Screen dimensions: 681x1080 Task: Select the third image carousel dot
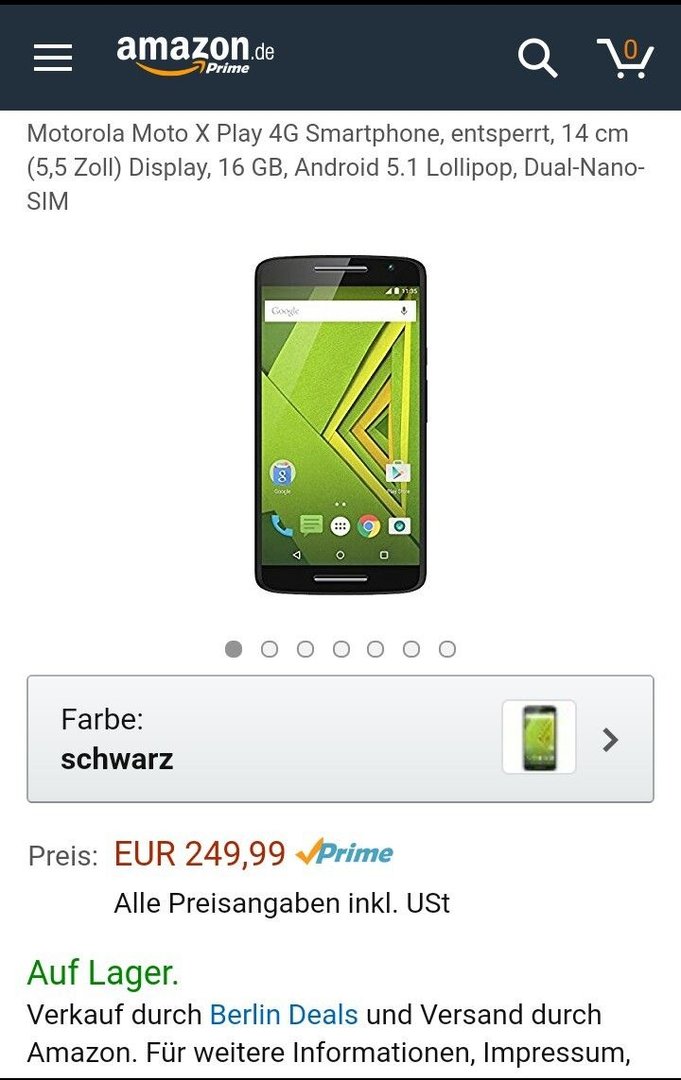tap(305, 649)
